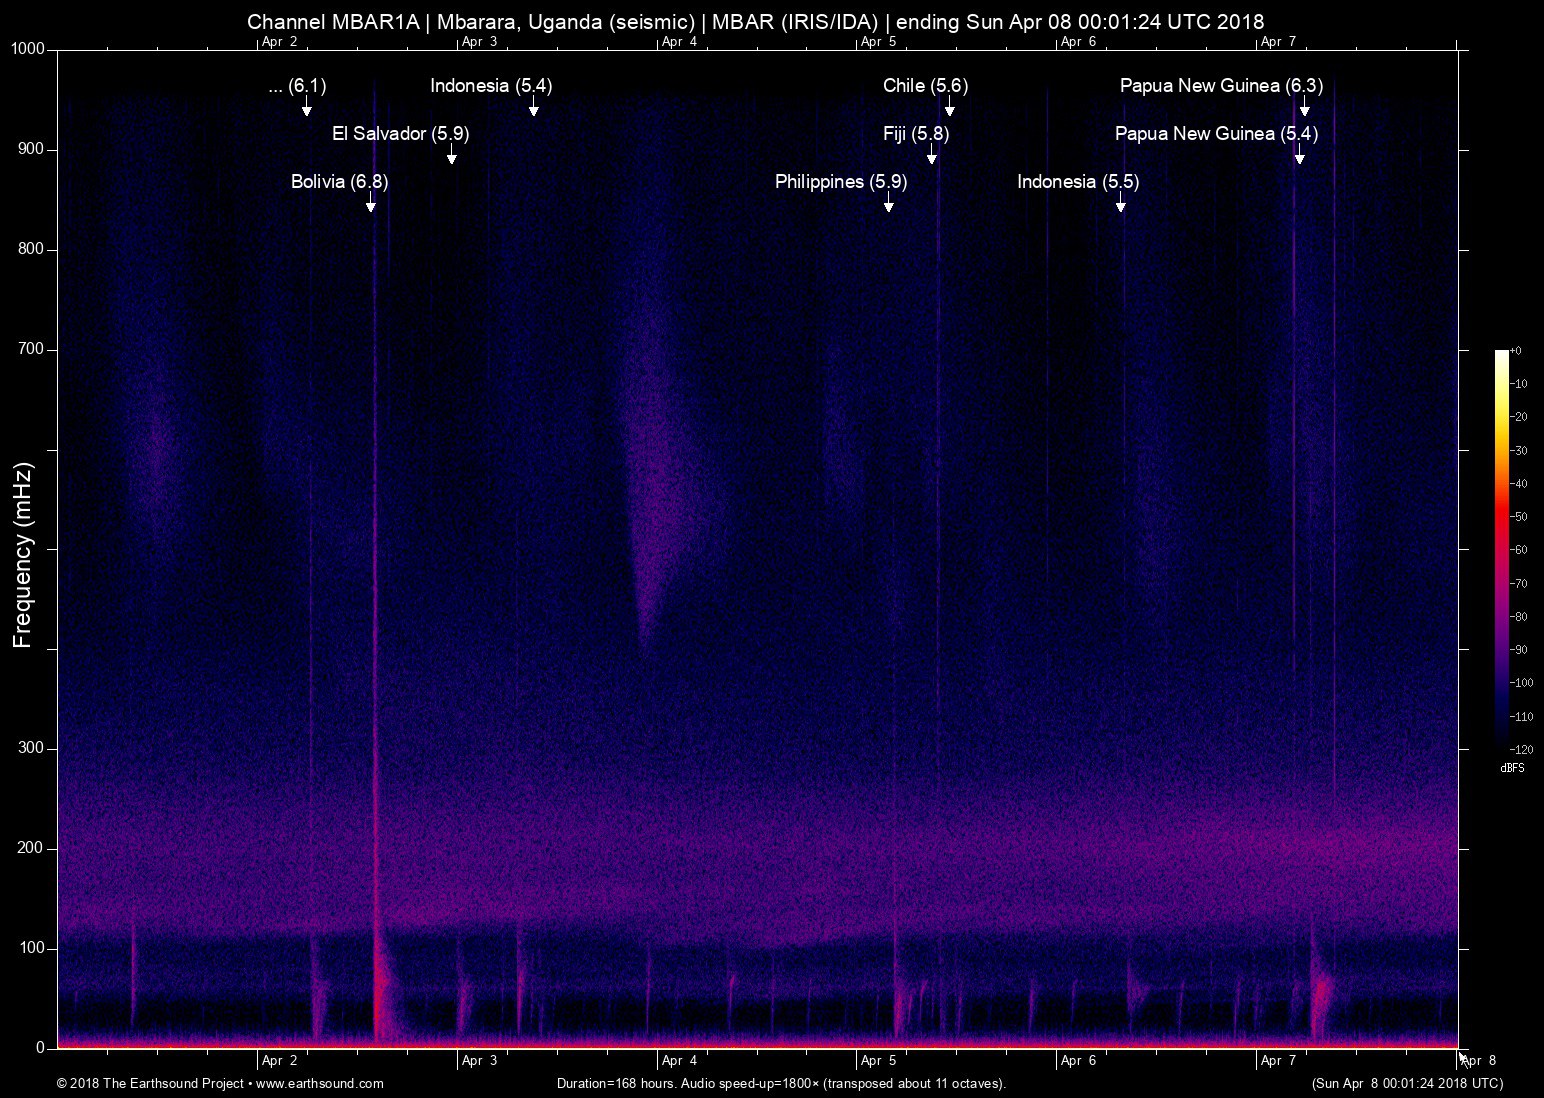The width and height of the screenshot is (1544, 1098).
Task: Click the Apr 4 date on the bottom axis
Action: [x=679, y=1060]
